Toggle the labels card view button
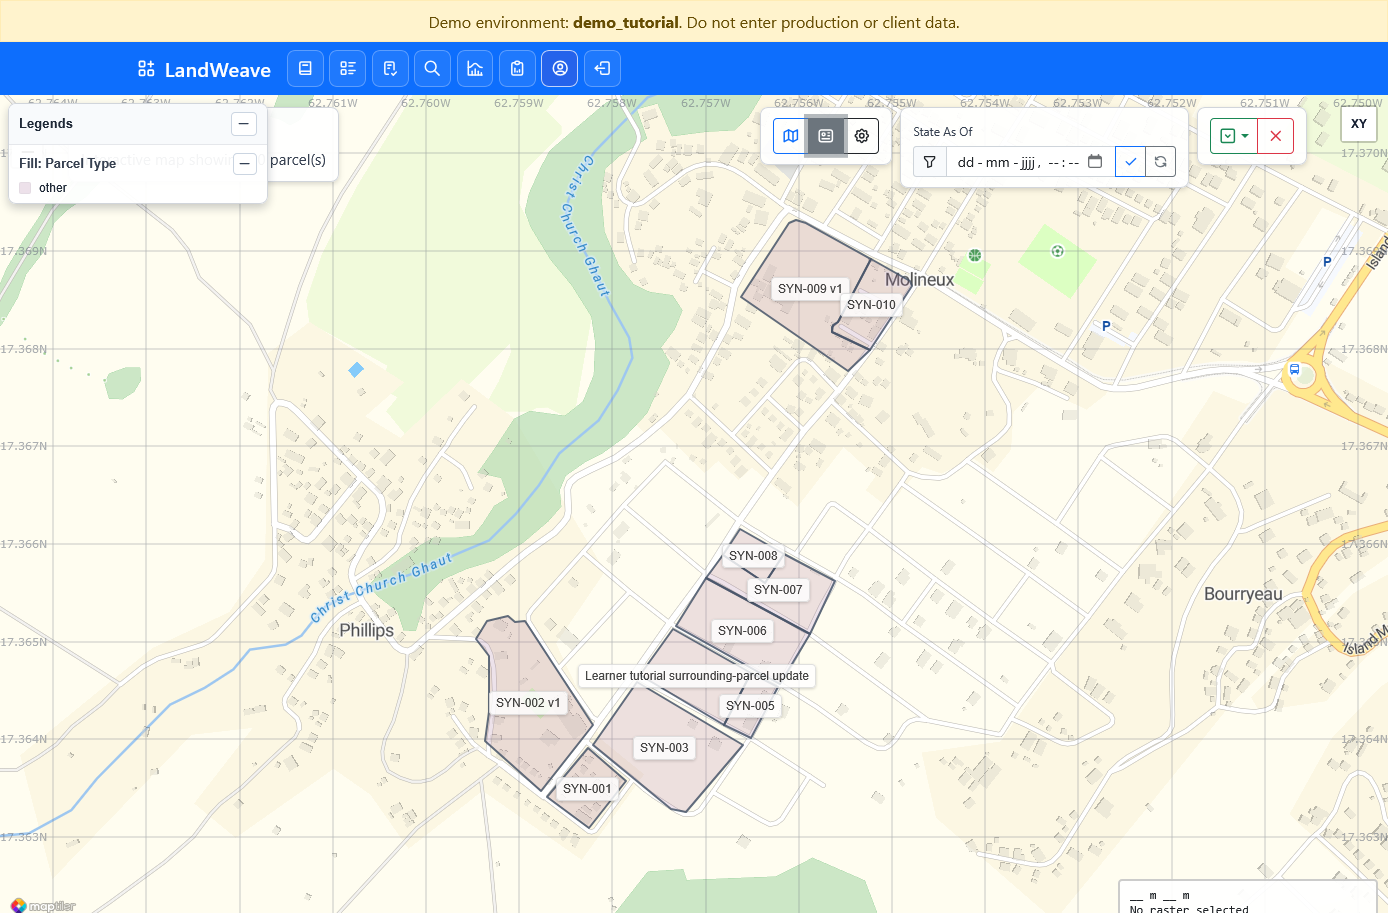The image size is (1388, 913). pyautogui.click(x=826, y=136)
